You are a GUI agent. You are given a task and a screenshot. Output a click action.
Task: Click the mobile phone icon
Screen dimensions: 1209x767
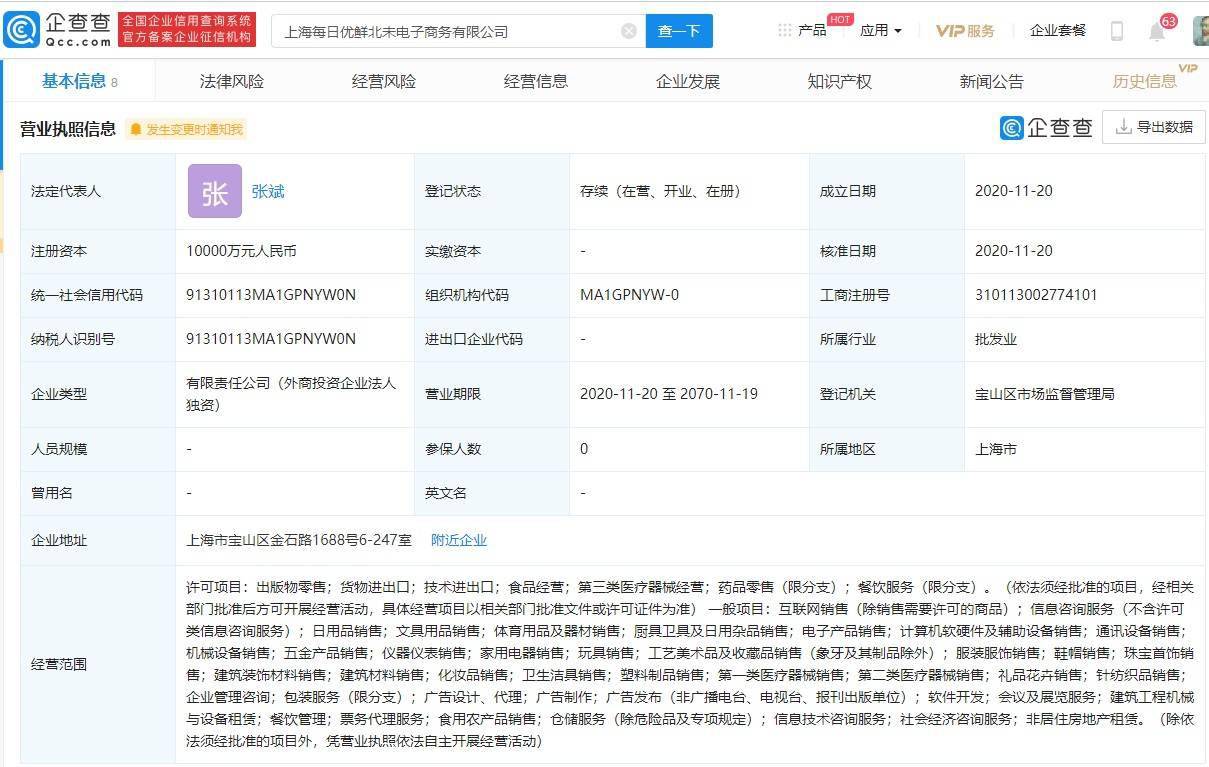(1117, 31)
